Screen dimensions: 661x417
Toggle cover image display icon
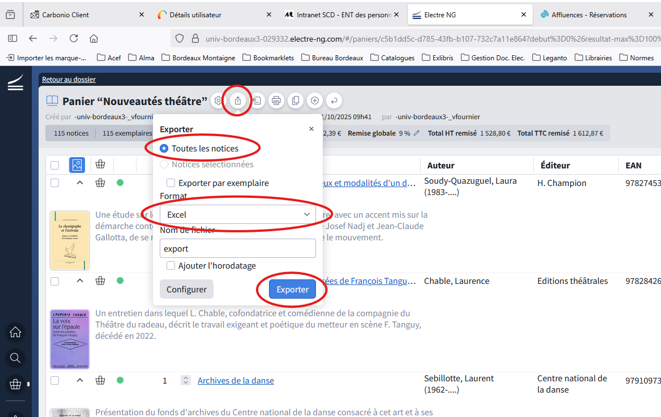[77, 165]
